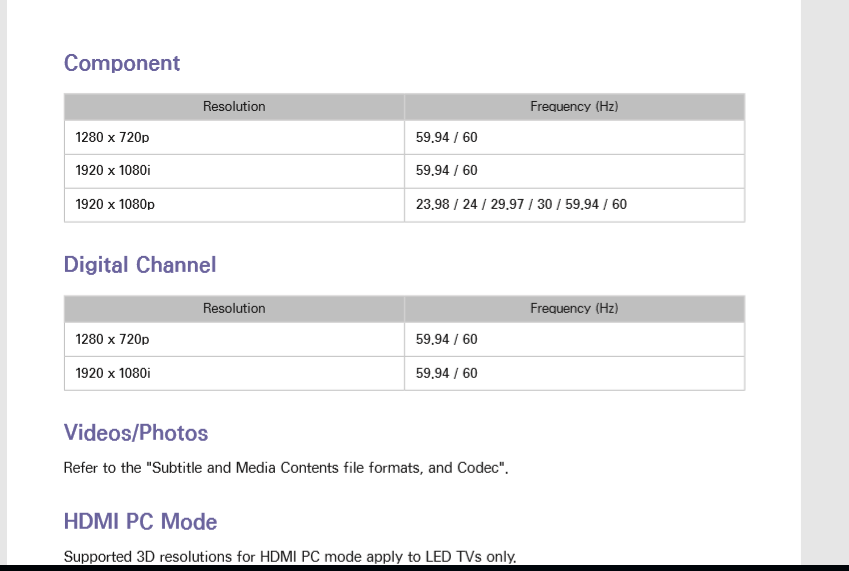Click 59.94 / 60 for Digital Channel 1280 x 720p

point(446,339)
